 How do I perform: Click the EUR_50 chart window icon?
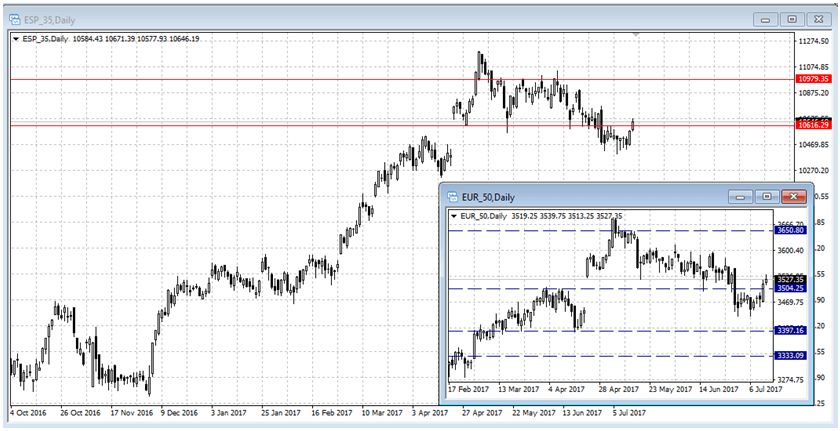pyautogui.click(x=453, y=197)
